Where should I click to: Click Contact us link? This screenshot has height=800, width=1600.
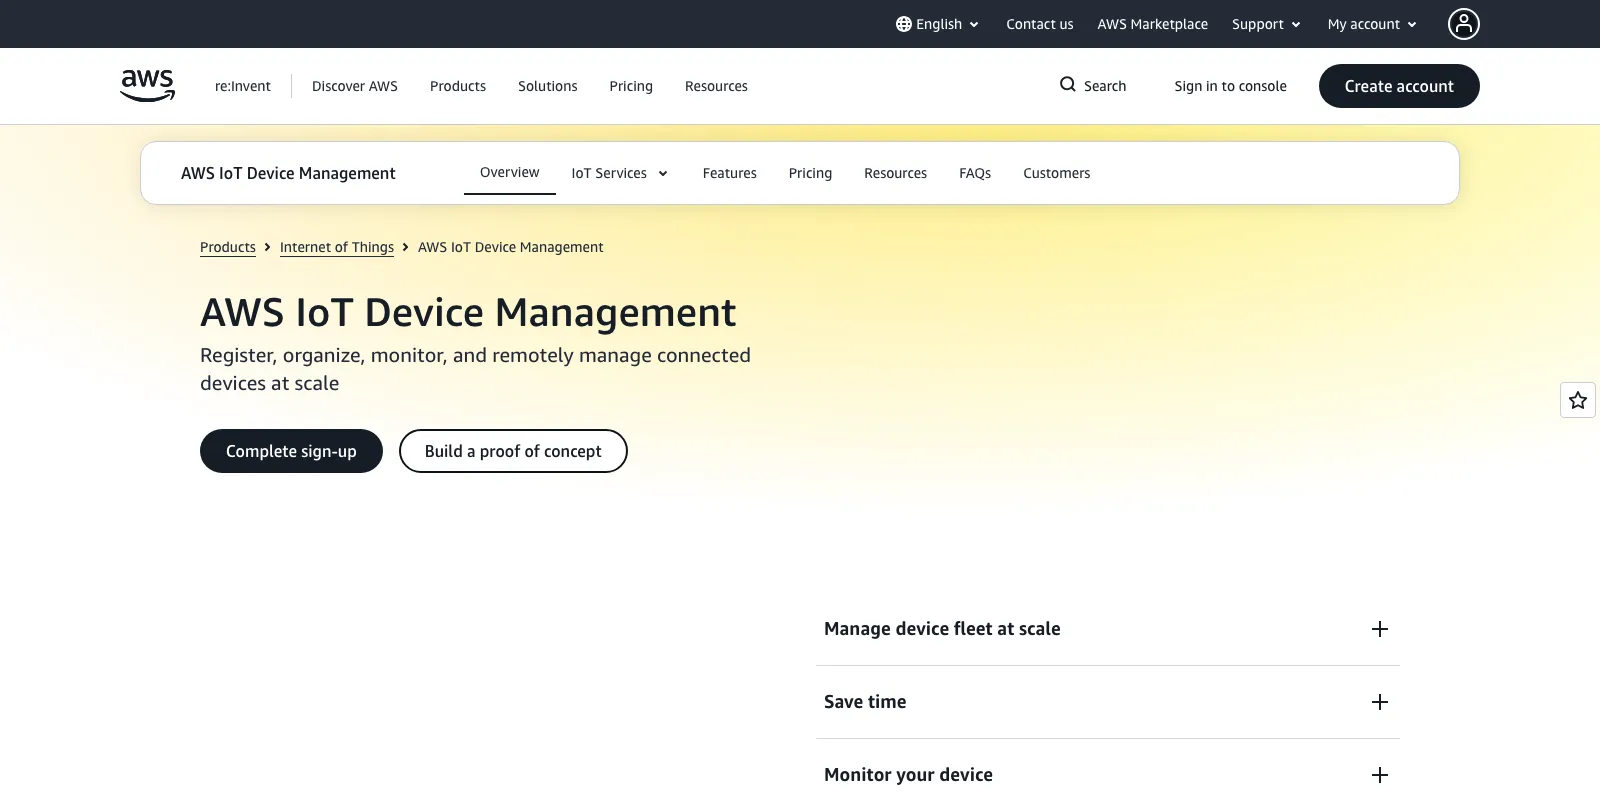coord(1039,24)
